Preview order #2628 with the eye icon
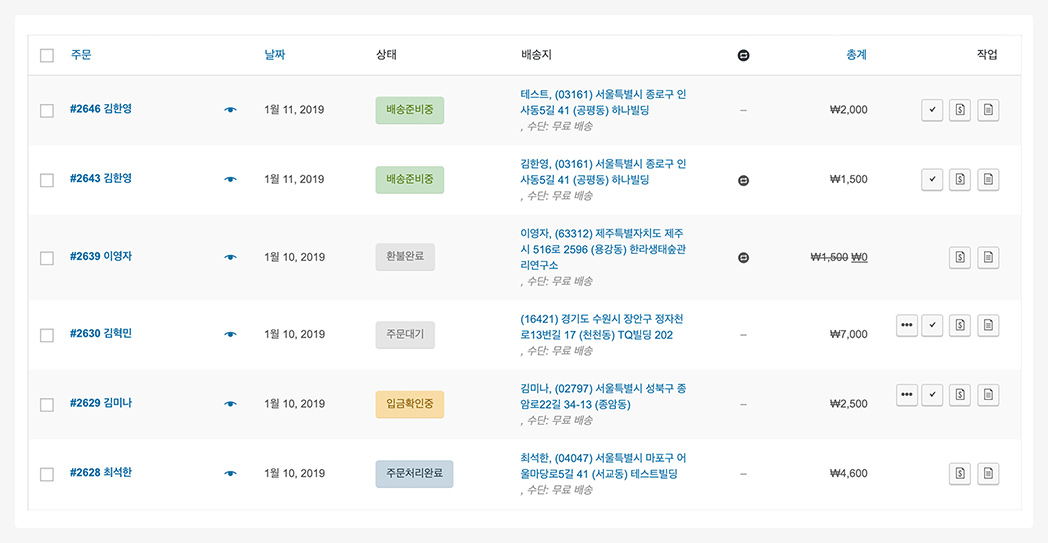 tap(231, 473)
